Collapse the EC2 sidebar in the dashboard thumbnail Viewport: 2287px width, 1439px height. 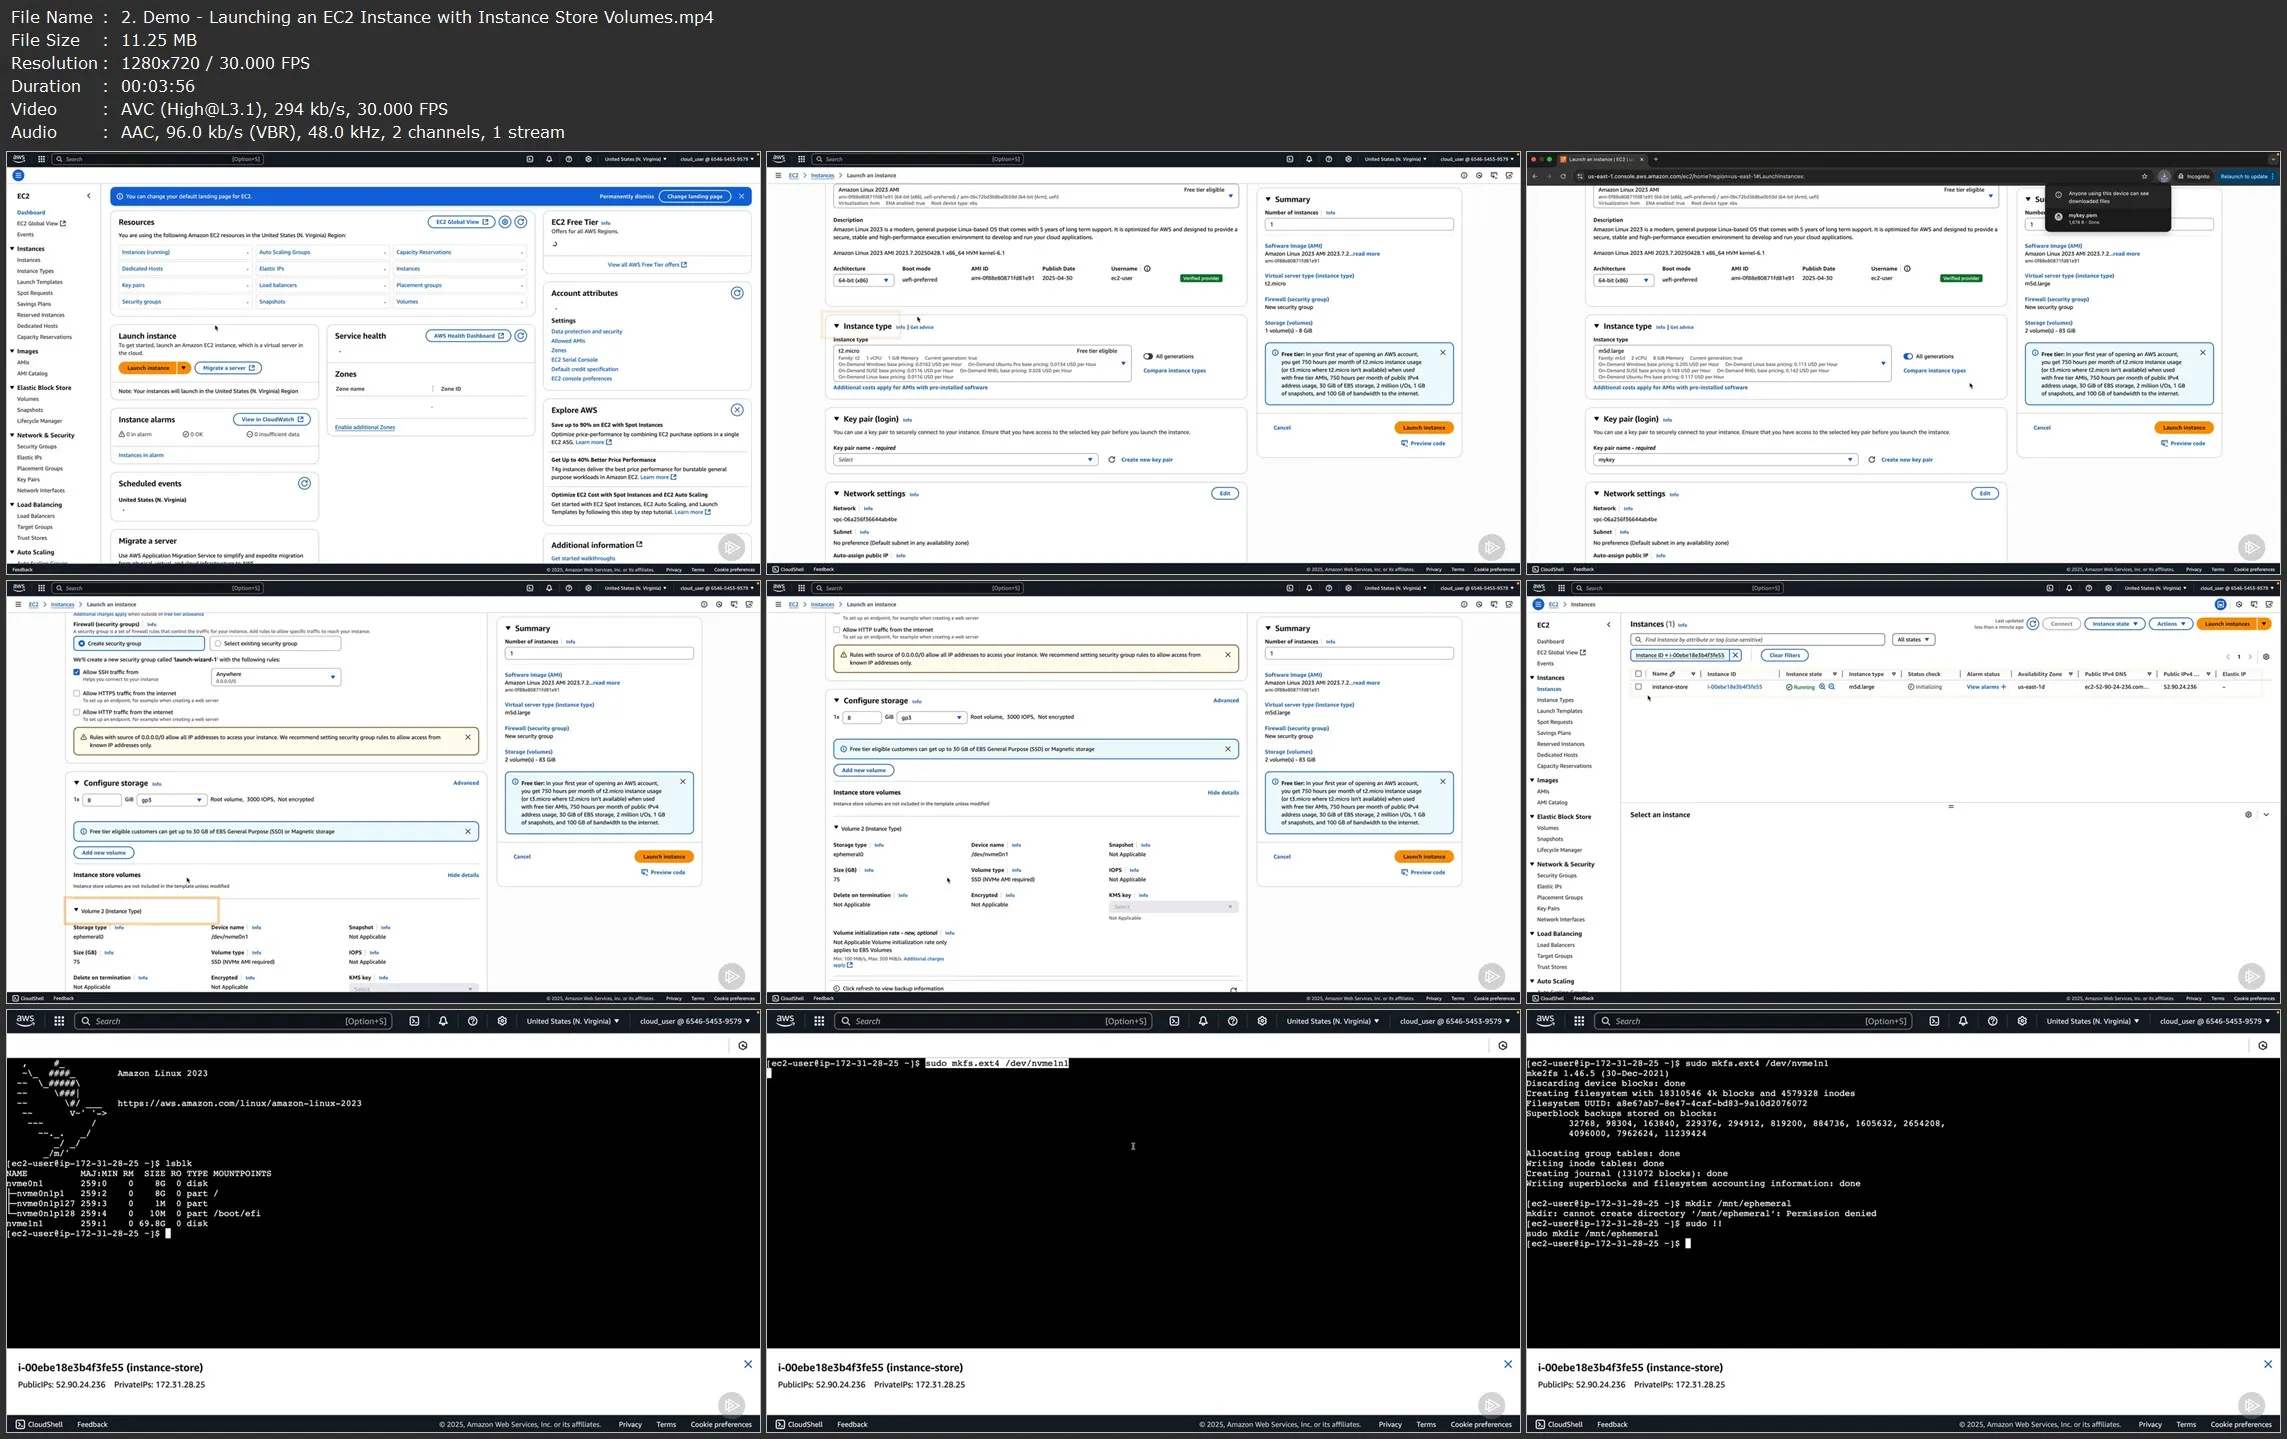tap(88, 196)
